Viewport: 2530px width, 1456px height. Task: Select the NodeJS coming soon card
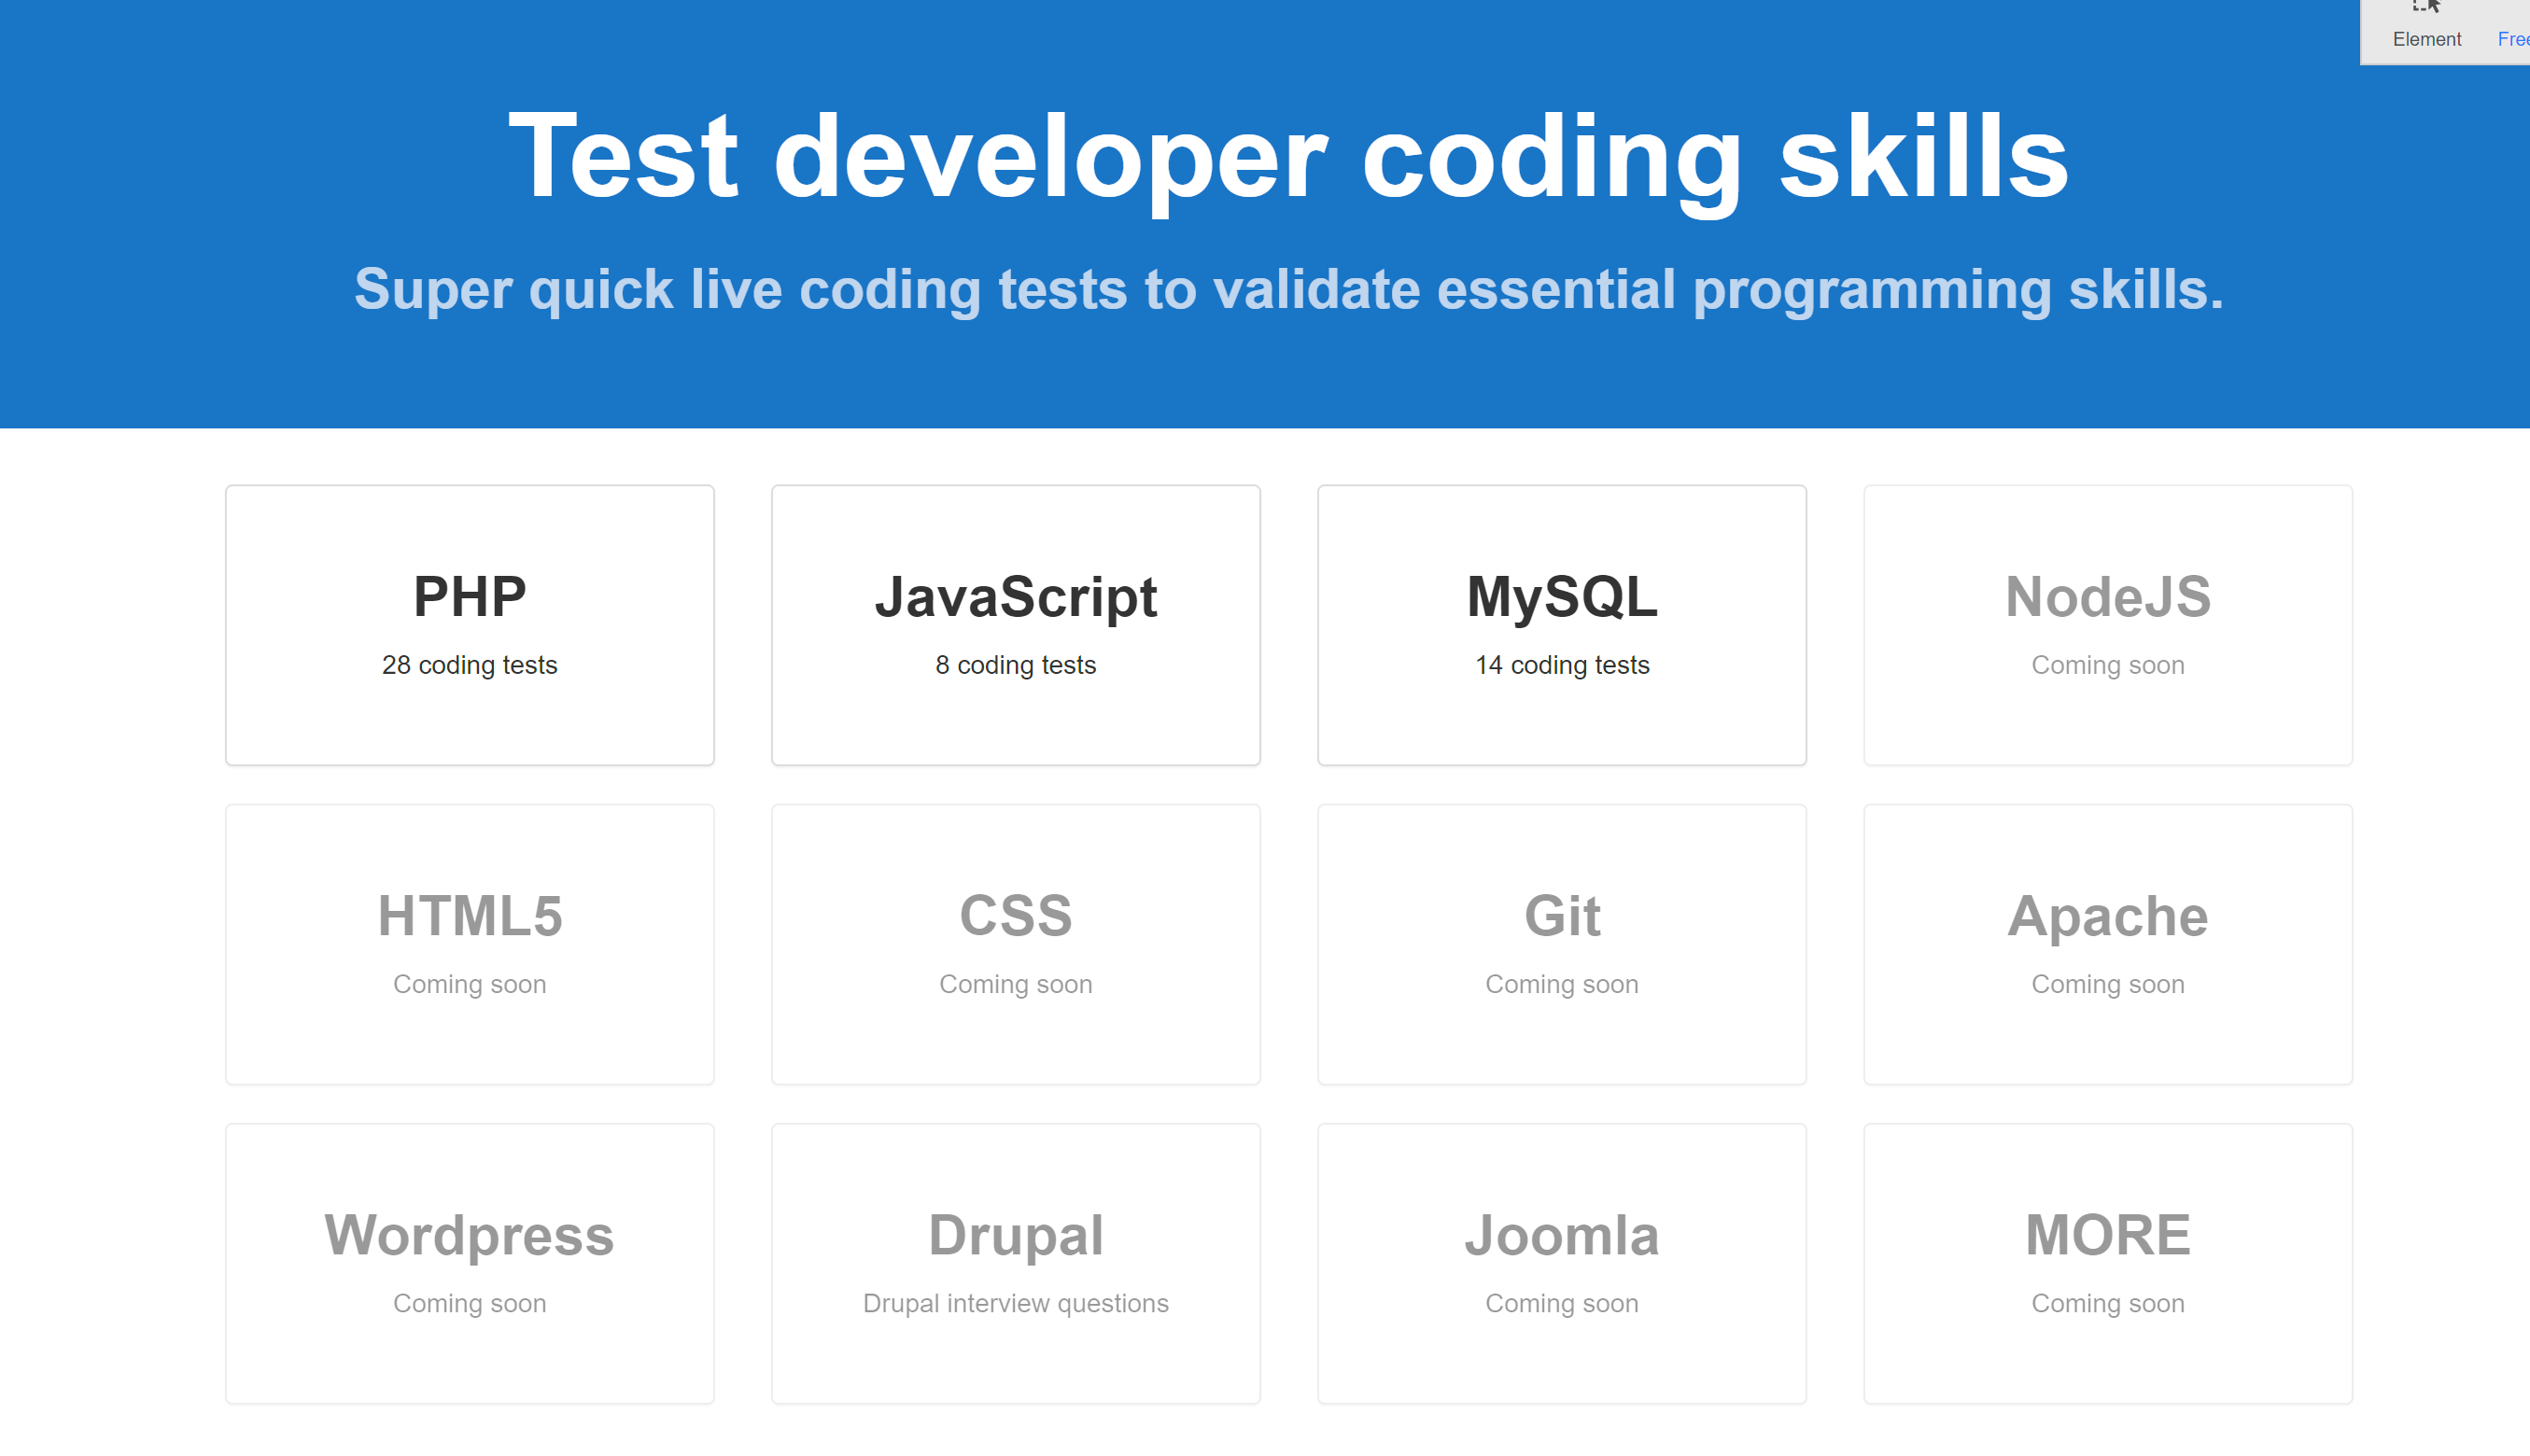click(2108, 626)
